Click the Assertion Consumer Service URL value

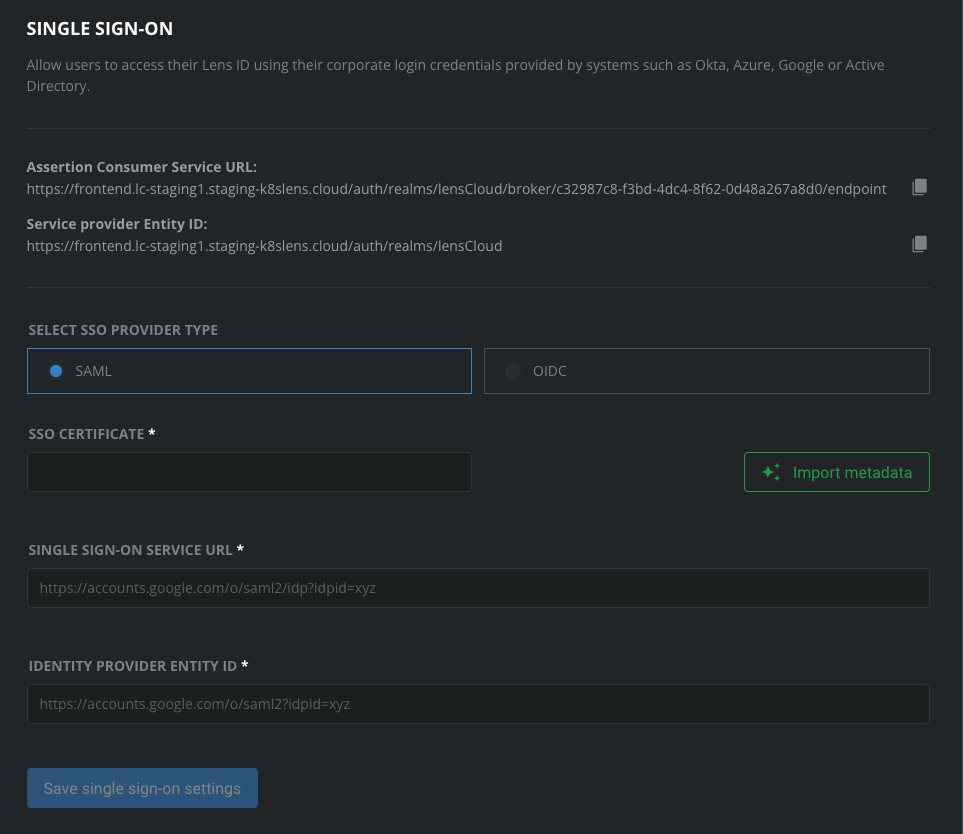[456, 189]
